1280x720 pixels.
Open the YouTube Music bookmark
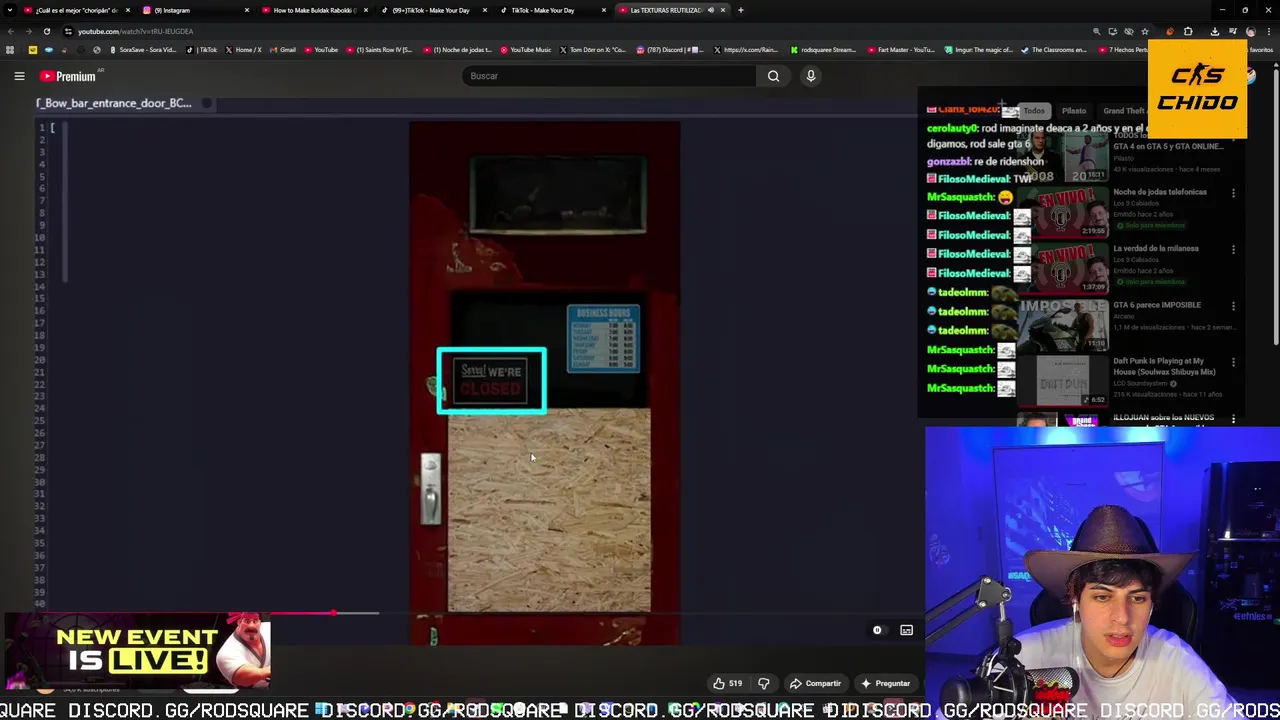click(526, 50)
